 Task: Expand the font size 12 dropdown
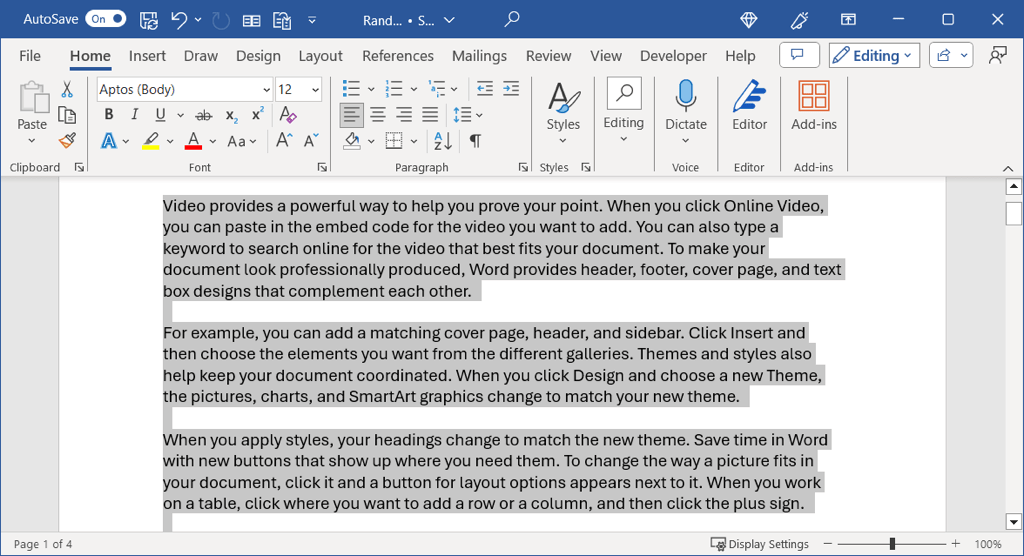click(316, 90)
